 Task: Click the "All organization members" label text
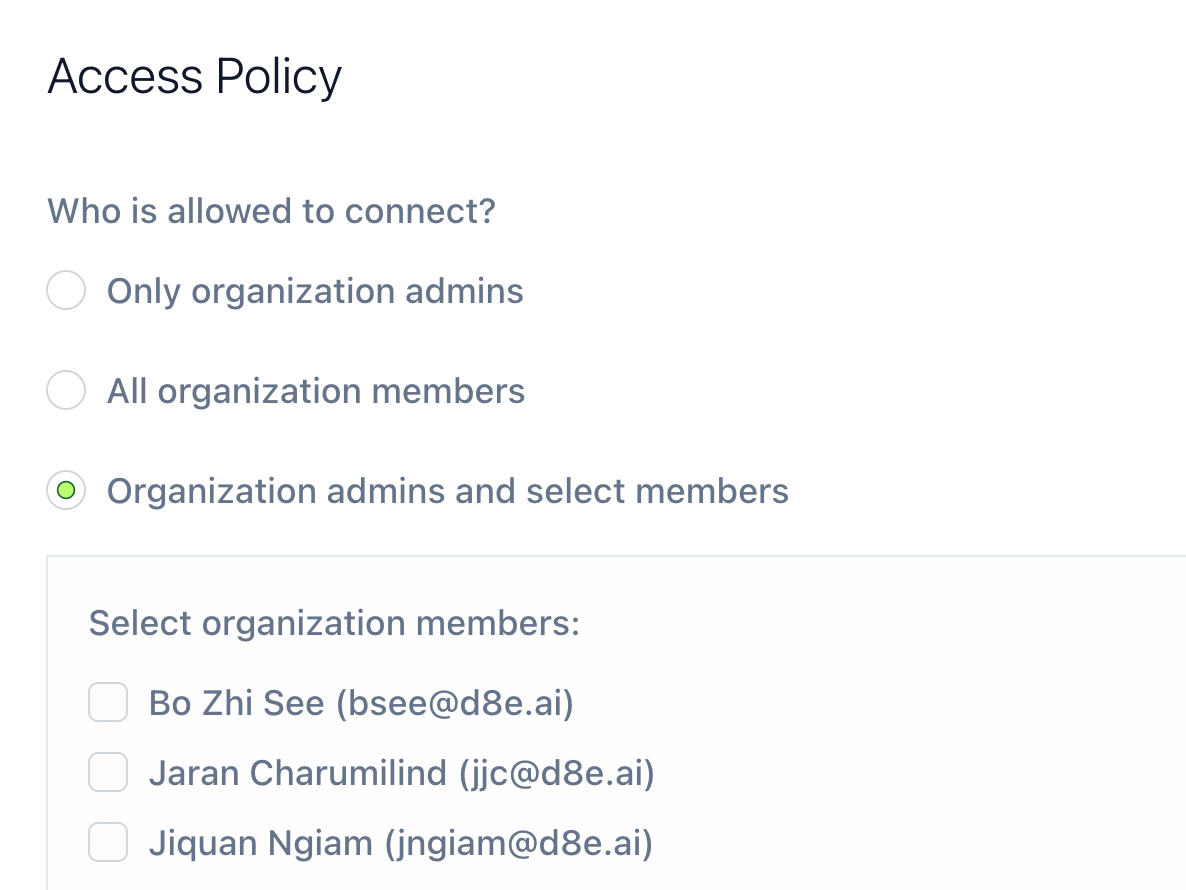tap(316, 390)
